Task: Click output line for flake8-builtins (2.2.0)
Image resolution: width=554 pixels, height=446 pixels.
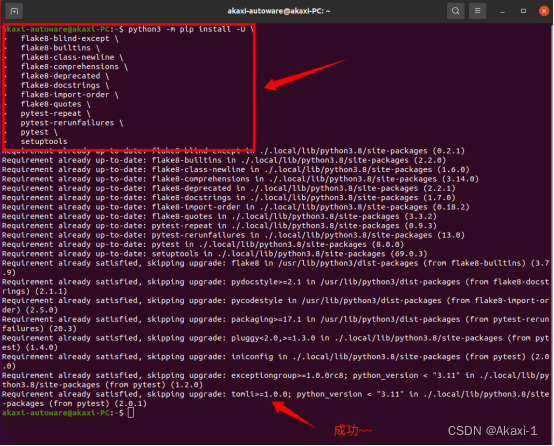Action: click(224, 160)
